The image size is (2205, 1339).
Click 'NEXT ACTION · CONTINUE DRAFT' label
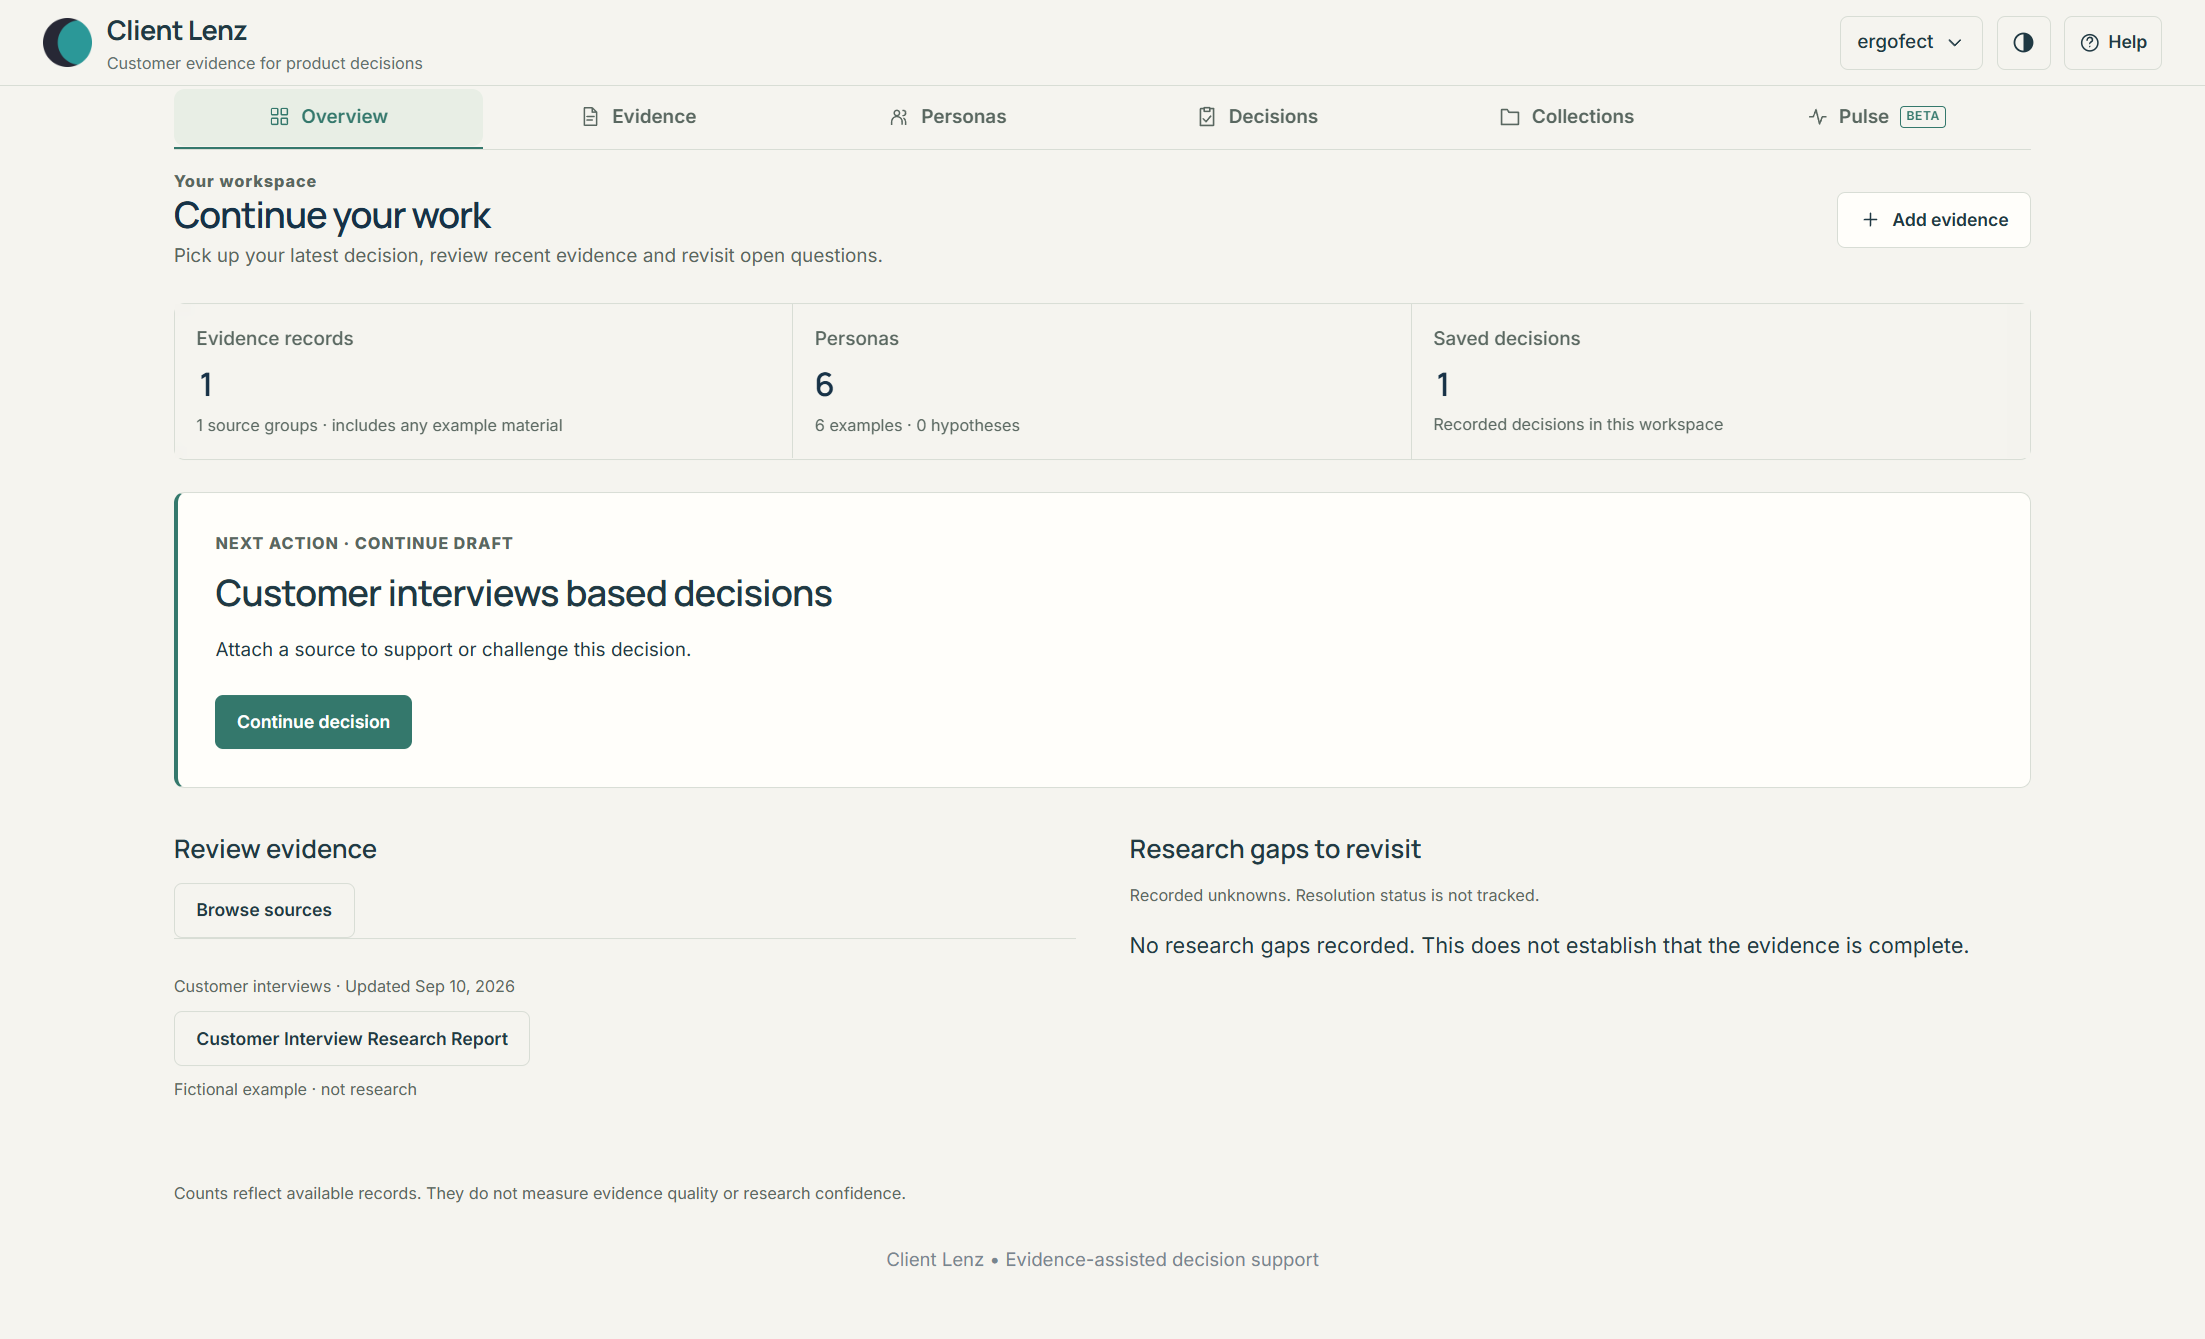click(x=364, y=544)
